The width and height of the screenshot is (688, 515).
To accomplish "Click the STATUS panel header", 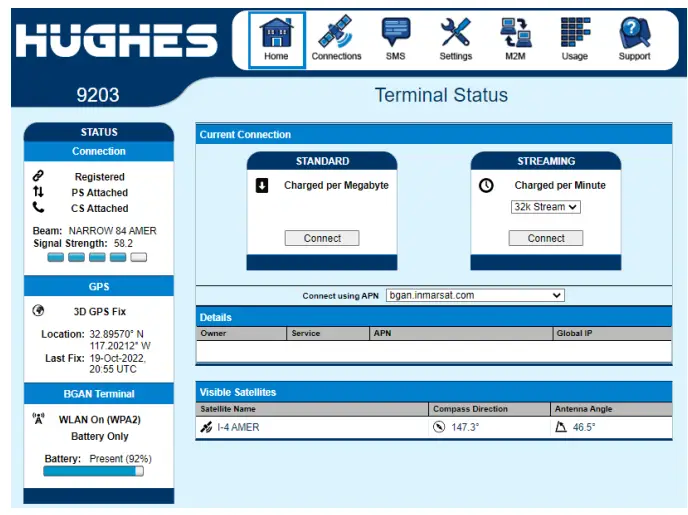I will click(99, 132).
